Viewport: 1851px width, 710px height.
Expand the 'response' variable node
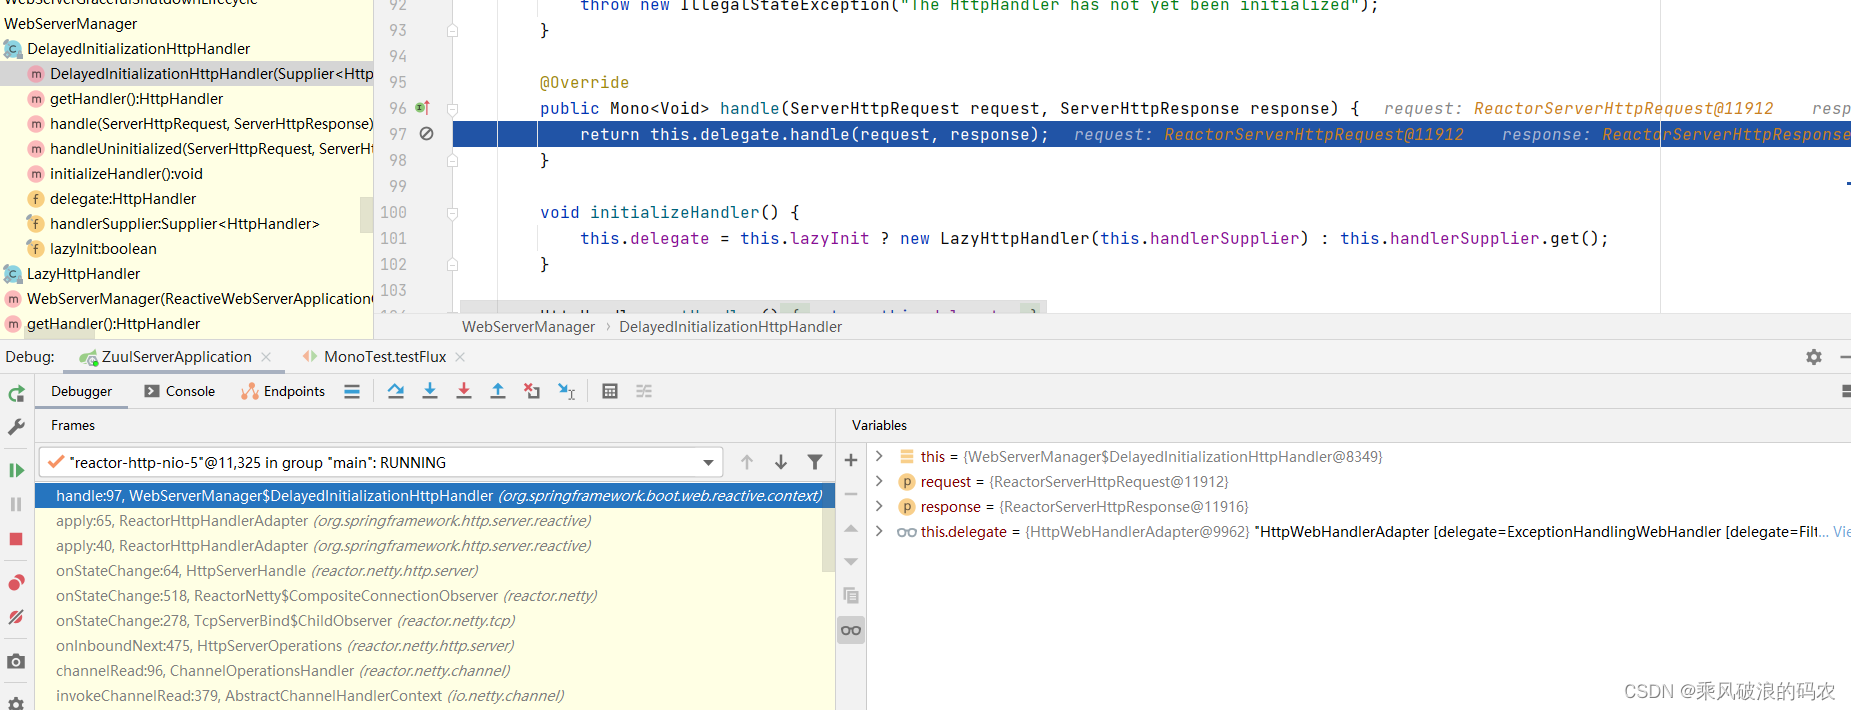[879, 506]
